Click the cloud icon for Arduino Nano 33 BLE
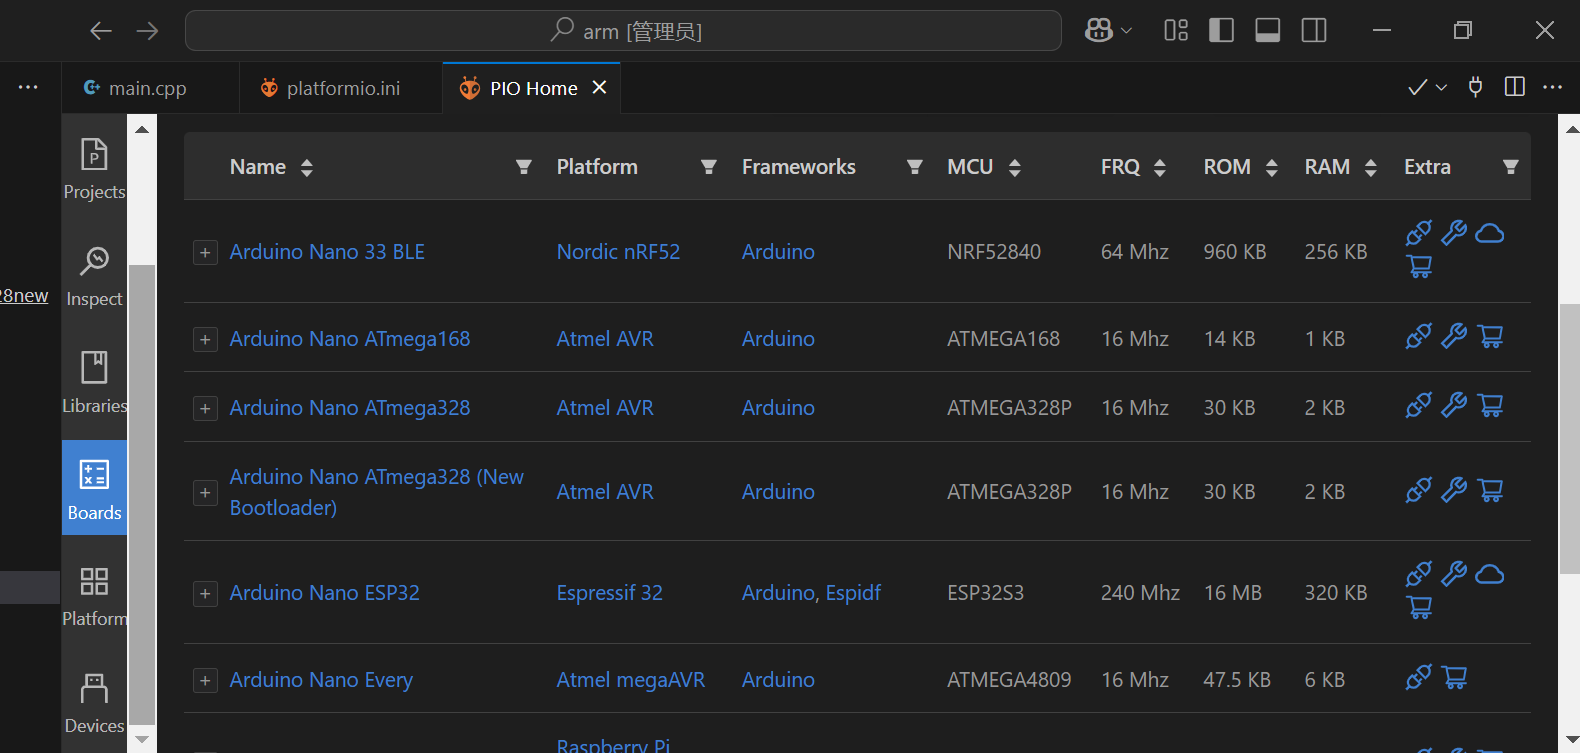The height and width of the screenshot is (753, 1580). click(1490, 233)
